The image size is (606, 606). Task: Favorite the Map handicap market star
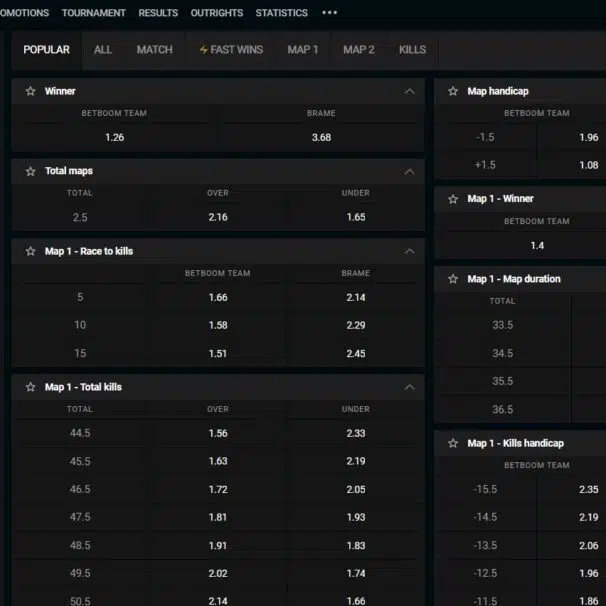click(453, 91)
